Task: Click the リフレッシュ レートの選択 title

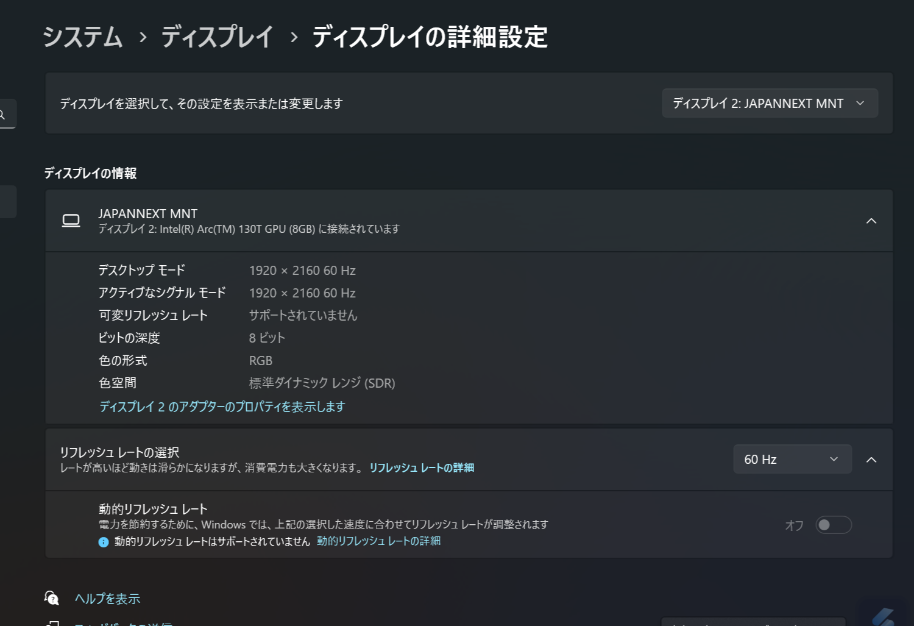Action: (x=119, y=452)
